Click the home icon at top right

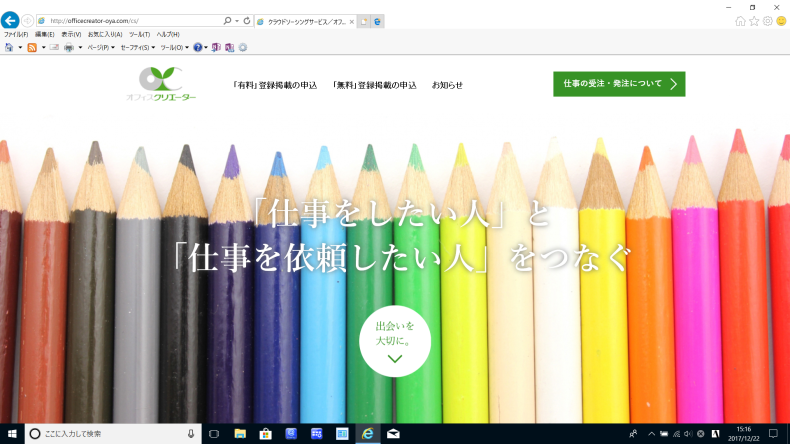tap(740, 21)
